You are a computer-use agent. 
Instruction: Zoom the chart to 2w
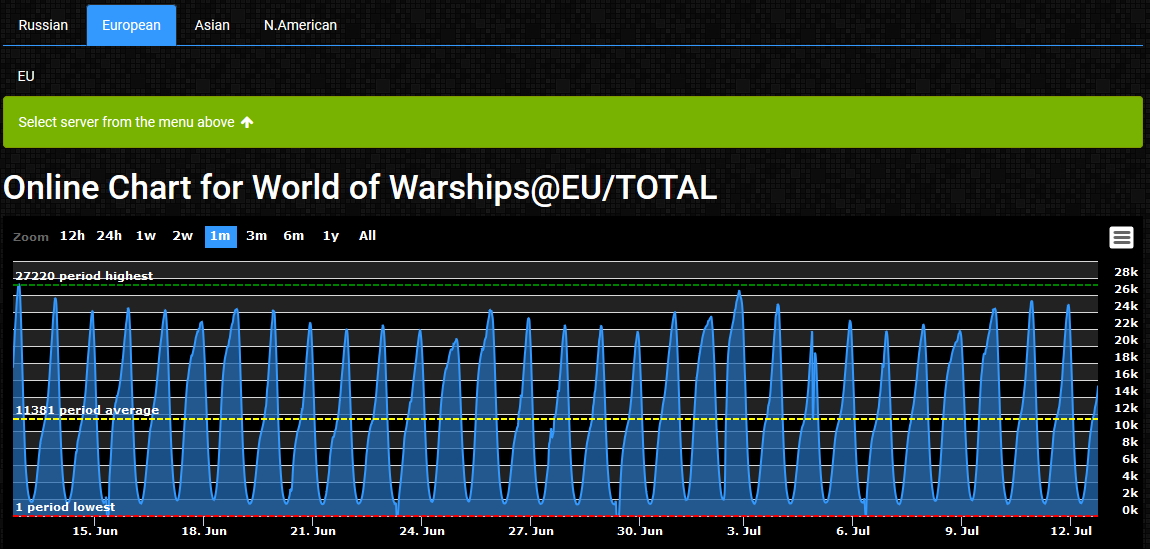[183, 236]
